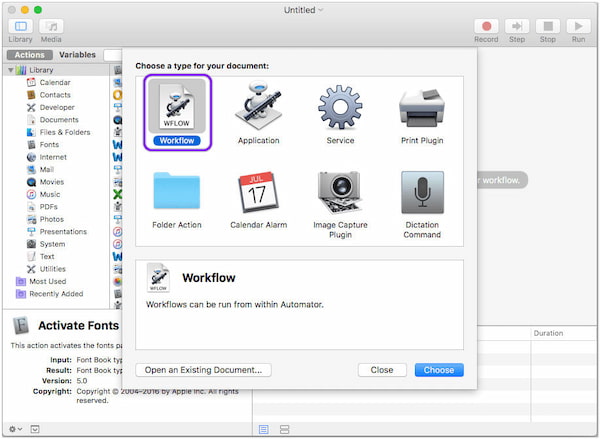The height and width of the screenshot is (439, 600).
Task: Show the log list view
Action: pos(264,429)
